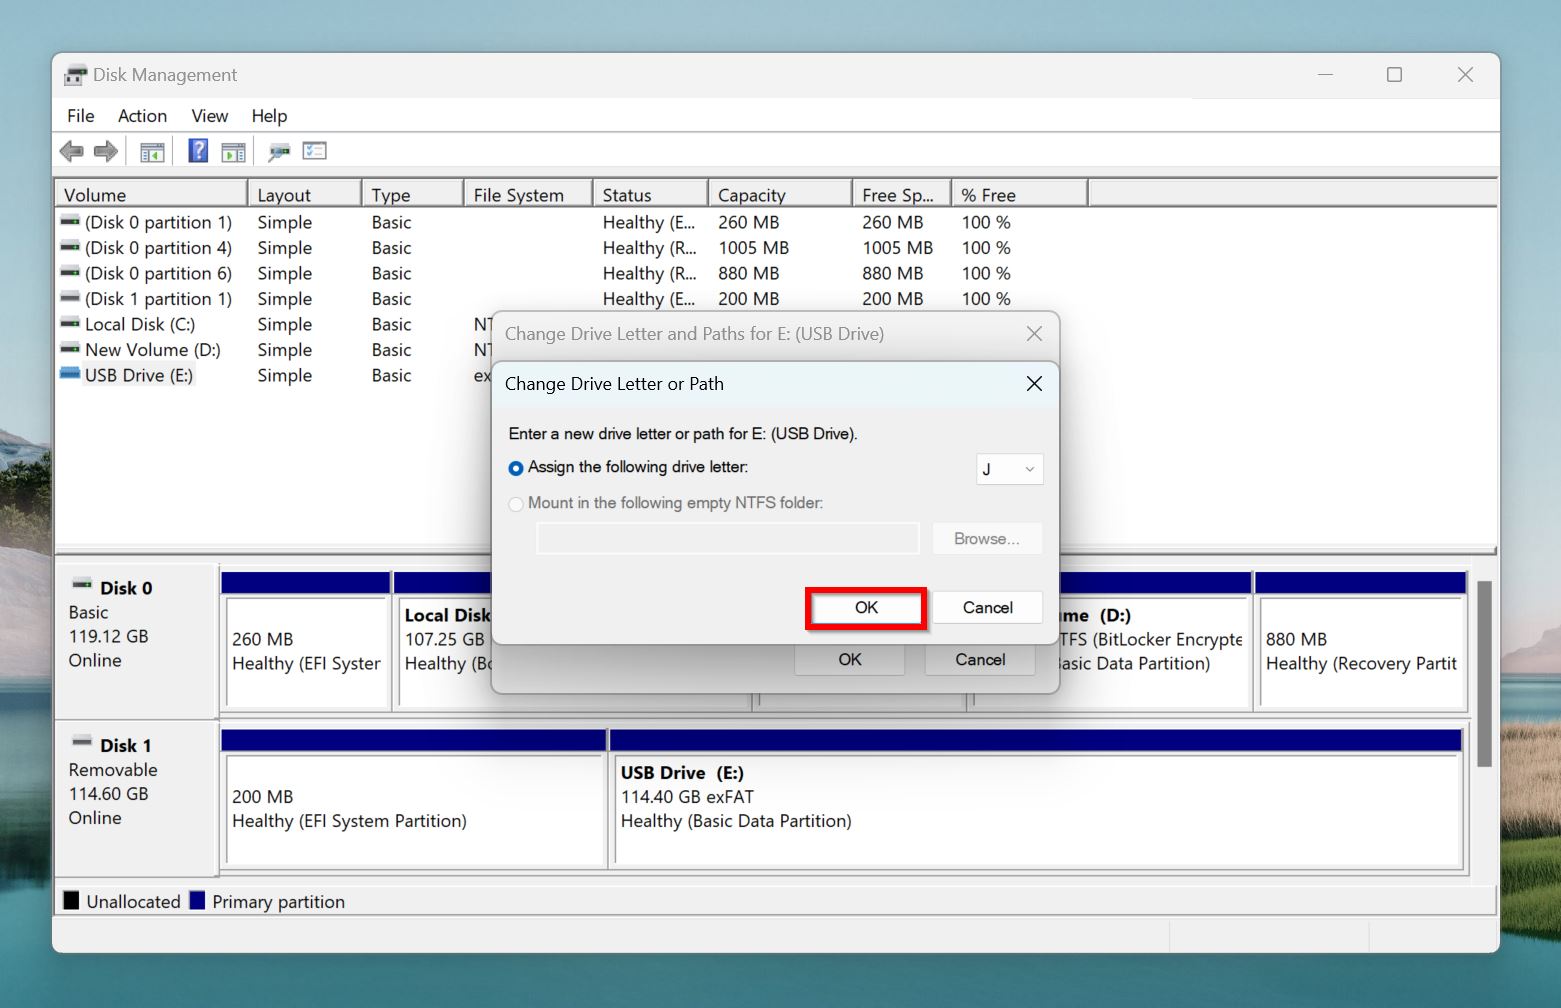The width and height of the screenshot is (1561, 1008).
Task: Click the black Unallocated legend swatch
Action: click(71, 901)
